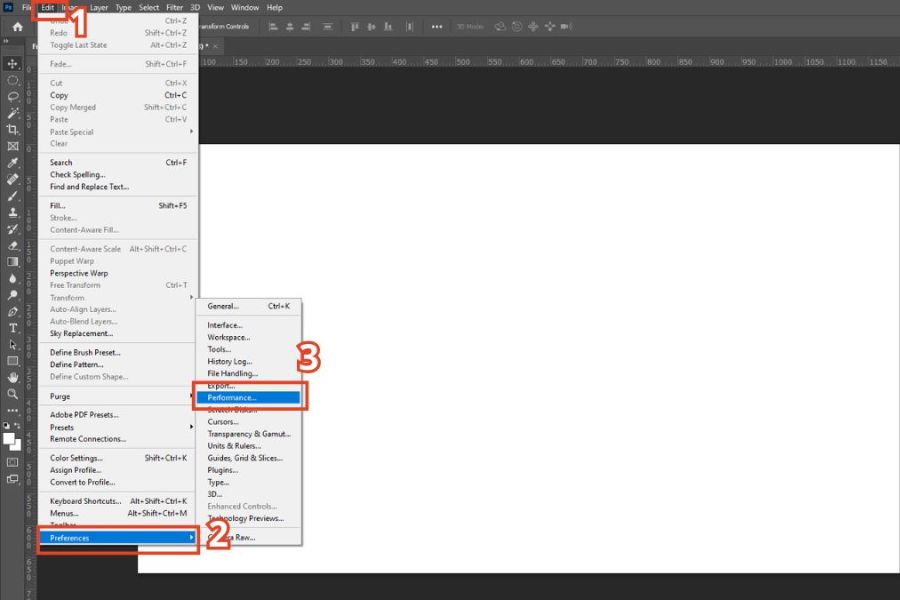Choose Performance... in Preferences submenu
This screenshot has height=600, width=900.
[x=232, y=397]
